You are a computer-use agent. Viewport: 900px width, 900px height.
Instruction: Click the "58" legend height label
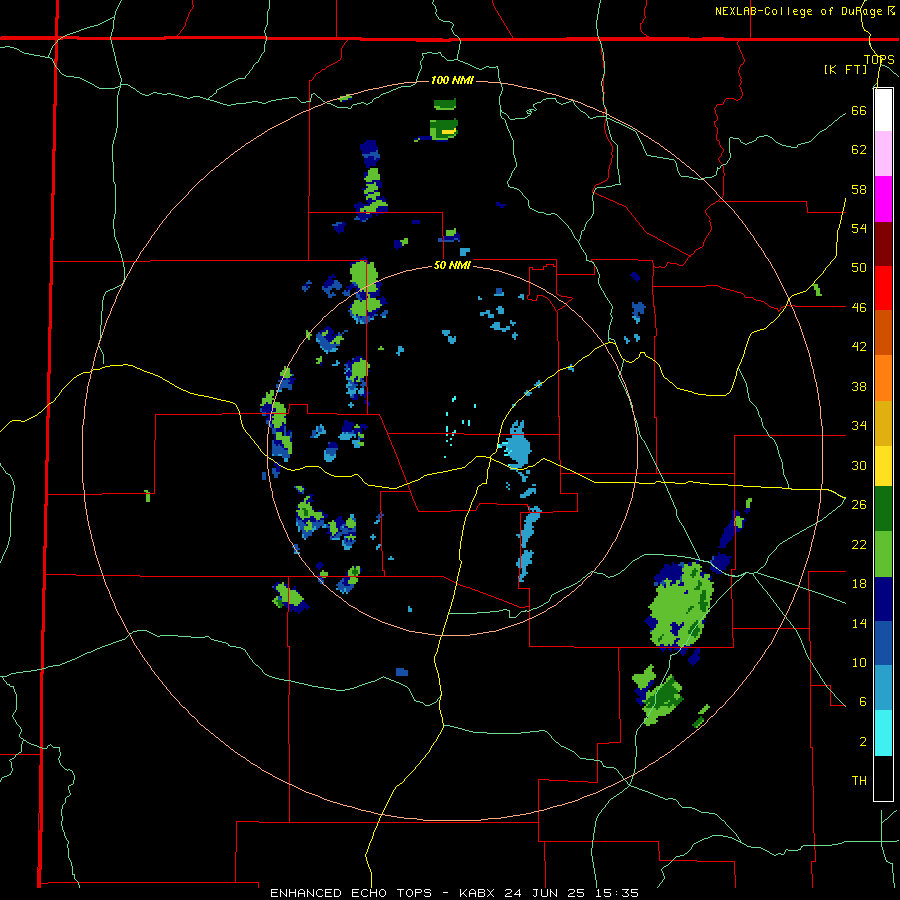[x=859, y=189]
